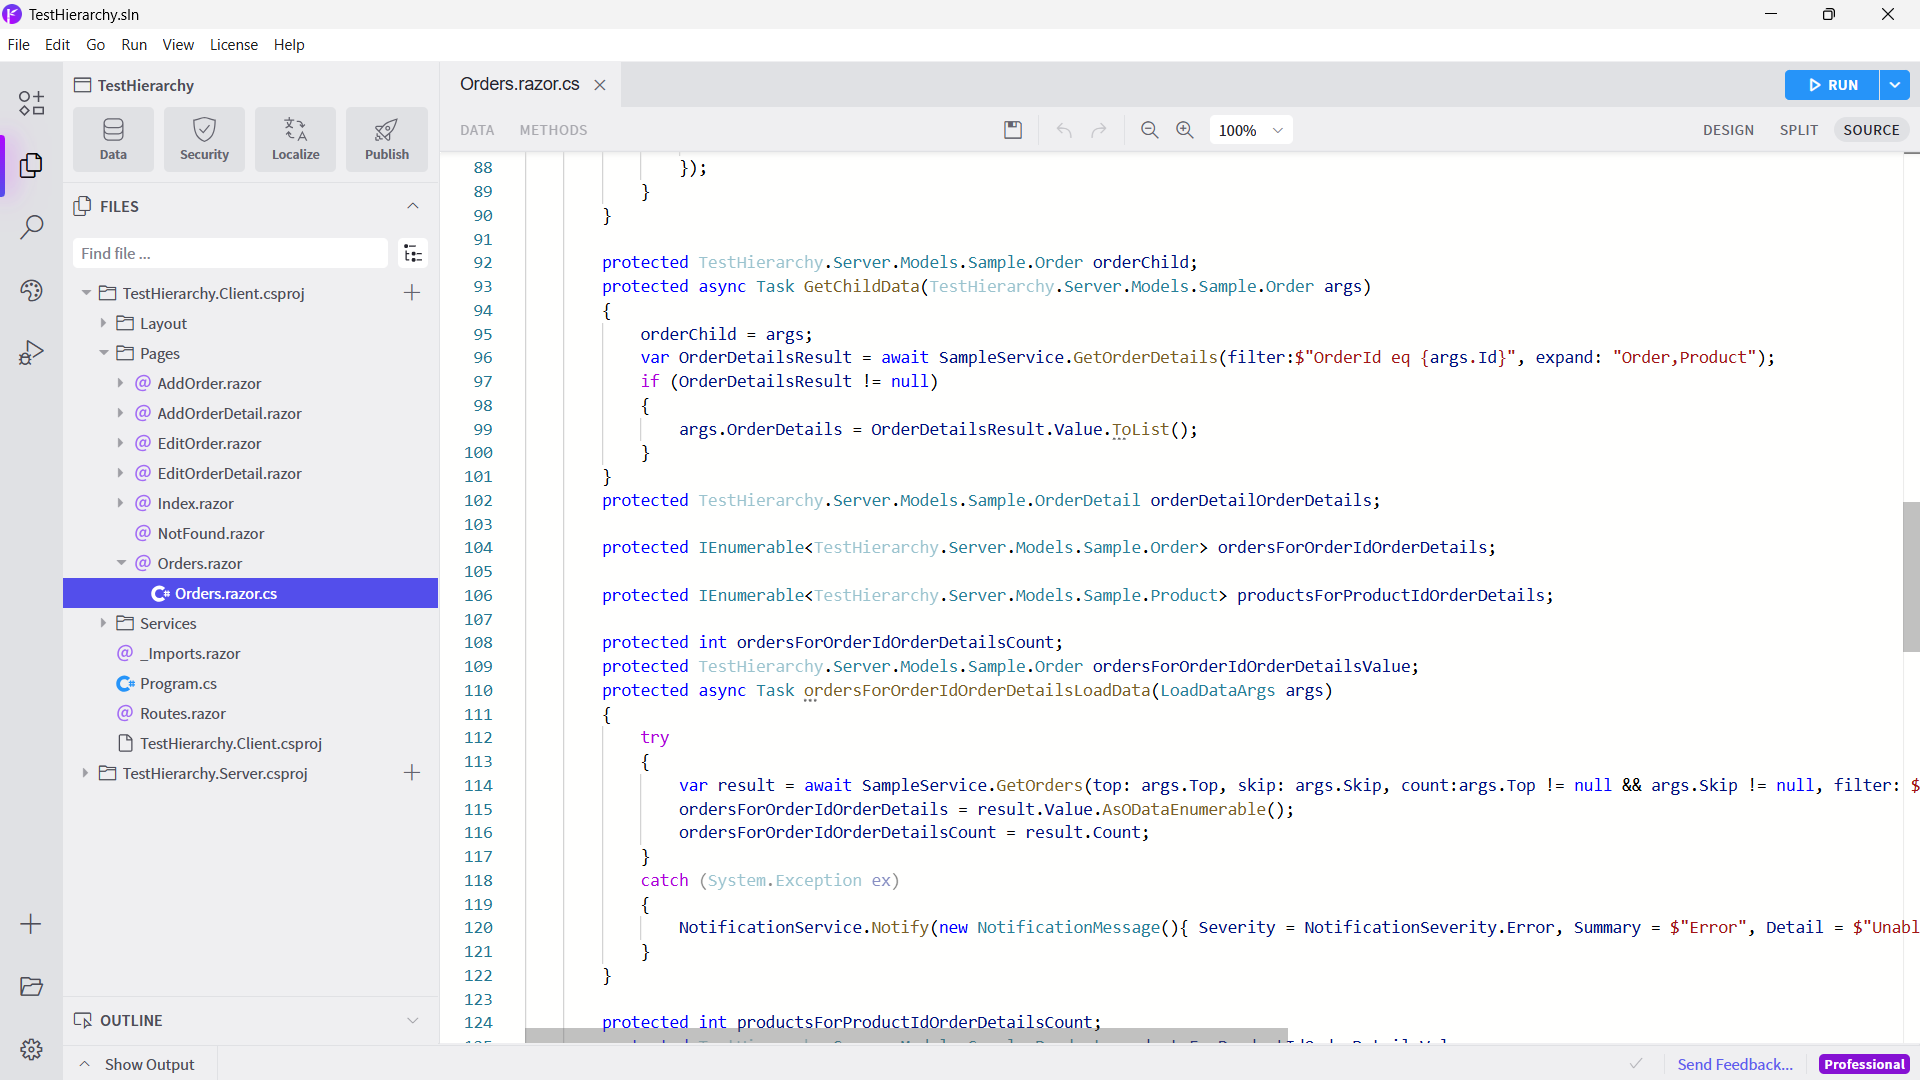Image resolution: width=1920 pixels, height=1080 pixels.
Task: Open the Security settings icon
Action: (x=204, y=139)
